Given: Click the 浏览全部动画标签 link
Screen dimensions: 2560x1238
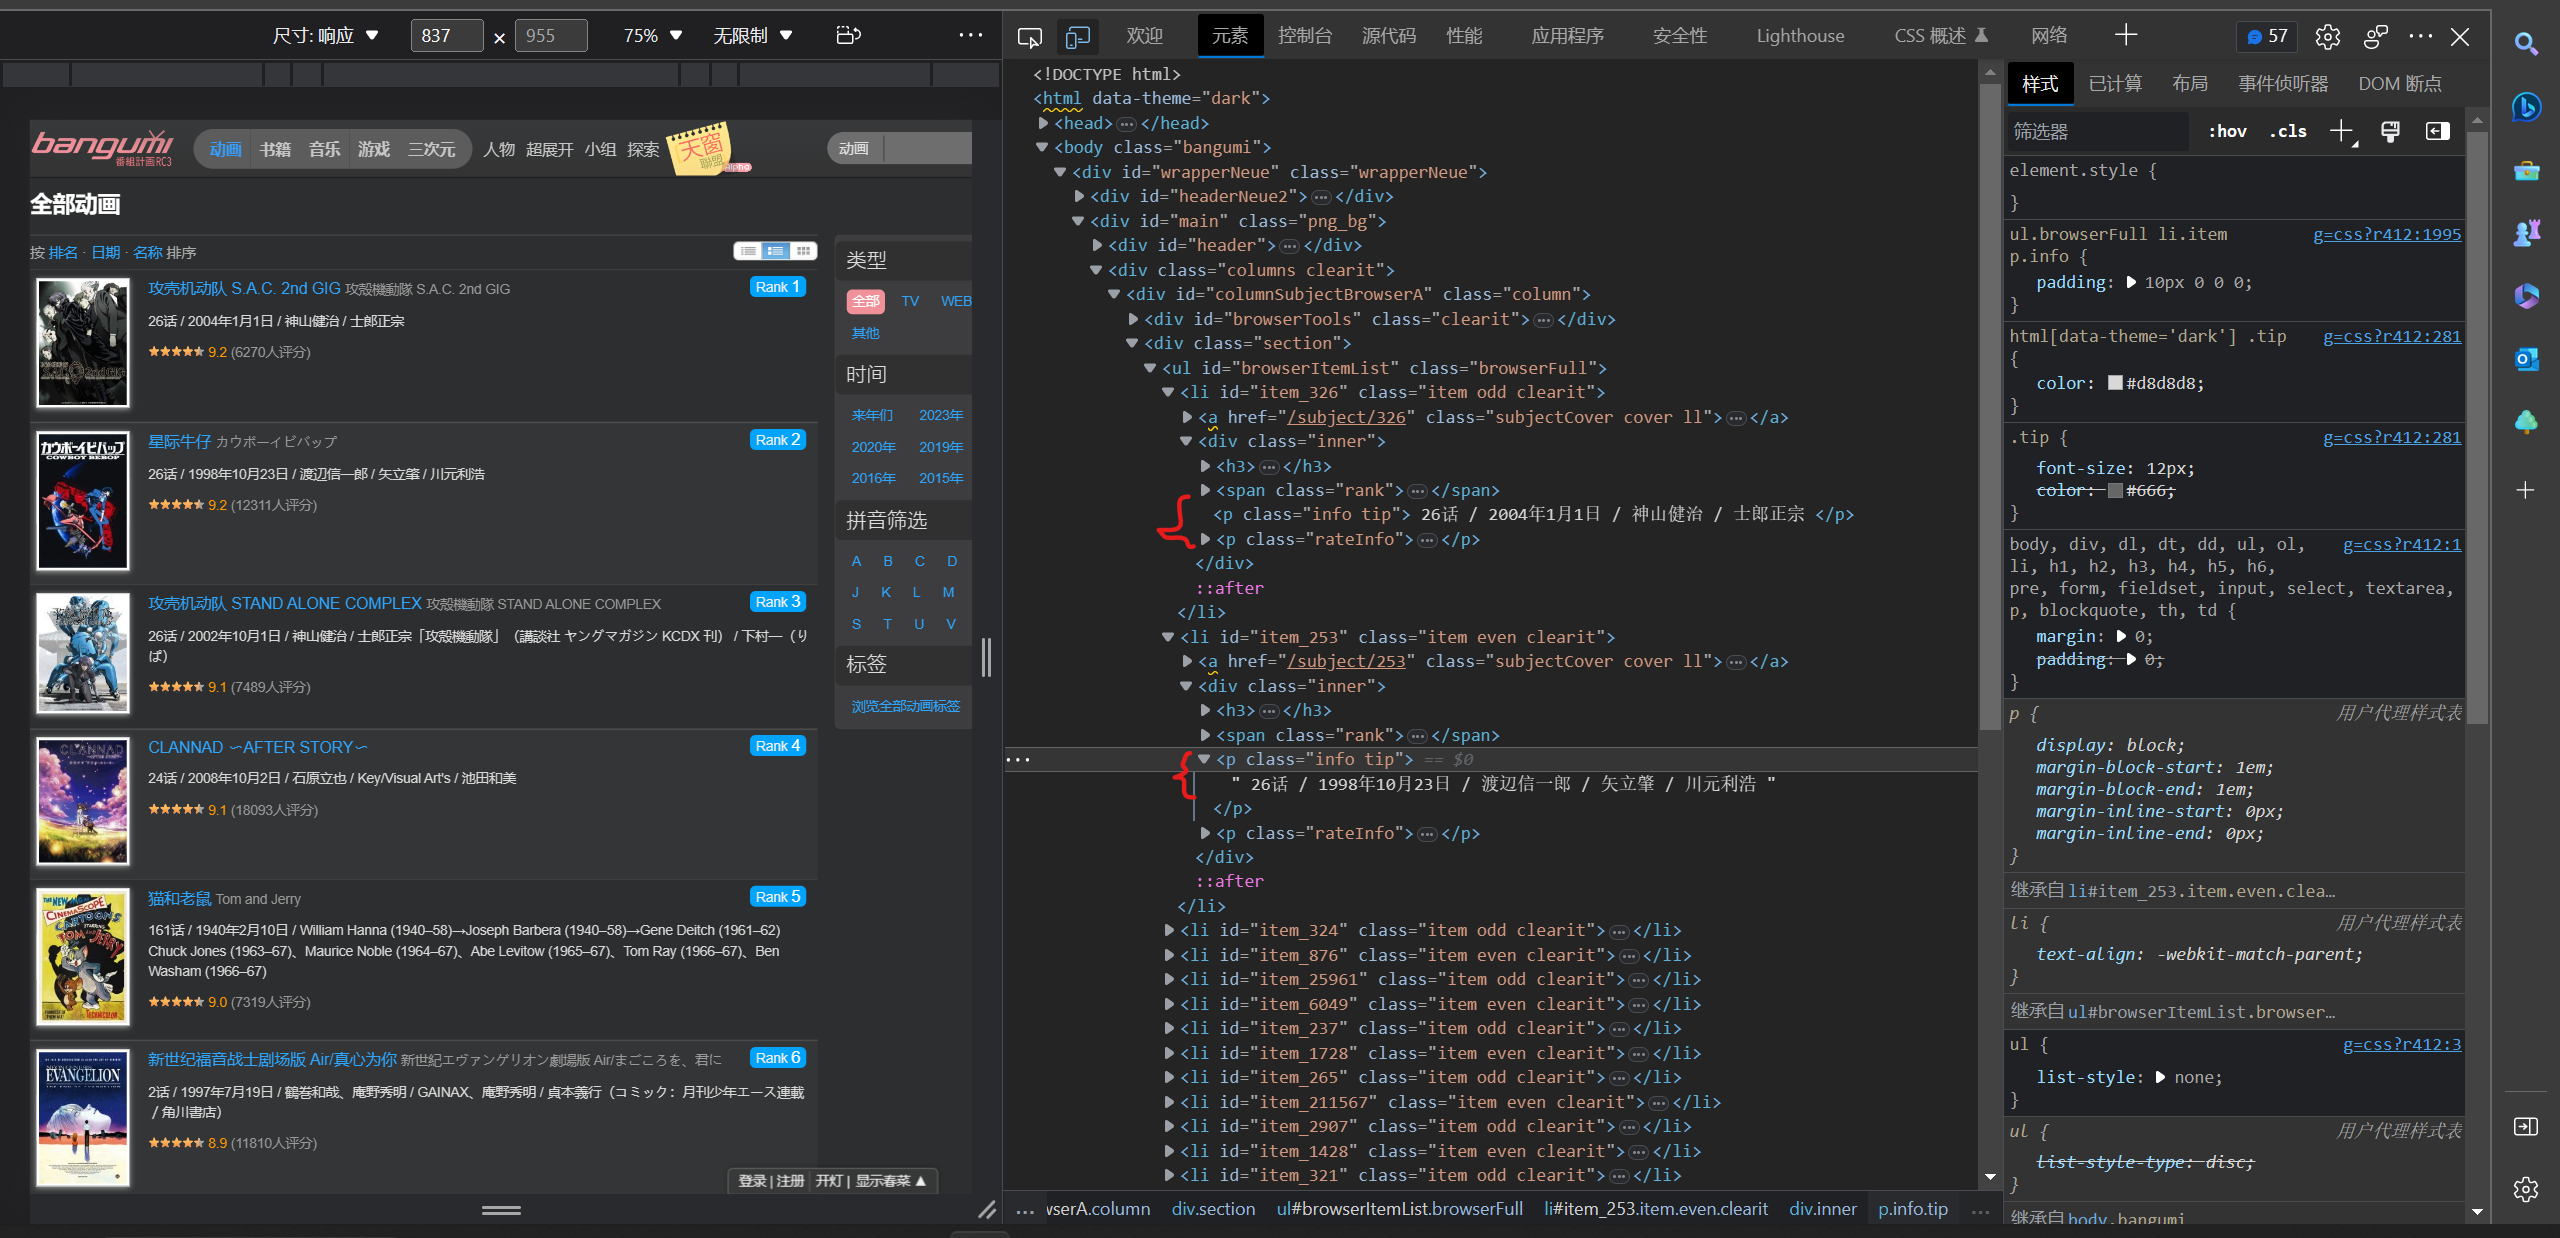Looking at the screenshot, I should [905, 706].
